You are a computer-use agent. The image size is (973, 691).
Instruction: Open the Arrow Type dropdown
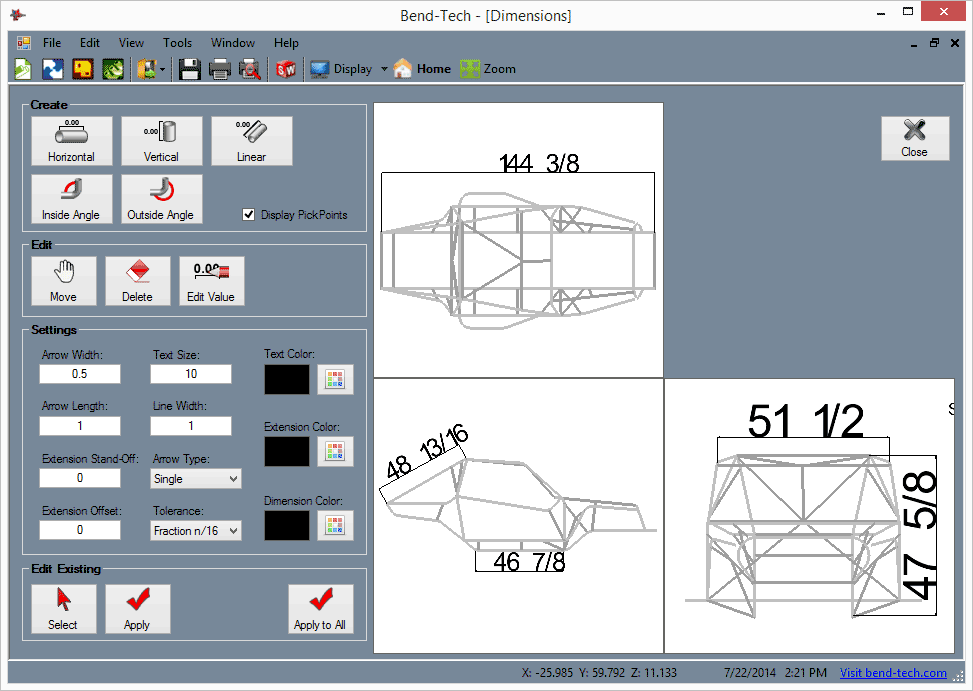pyautogui.click(x=195, y=478)
